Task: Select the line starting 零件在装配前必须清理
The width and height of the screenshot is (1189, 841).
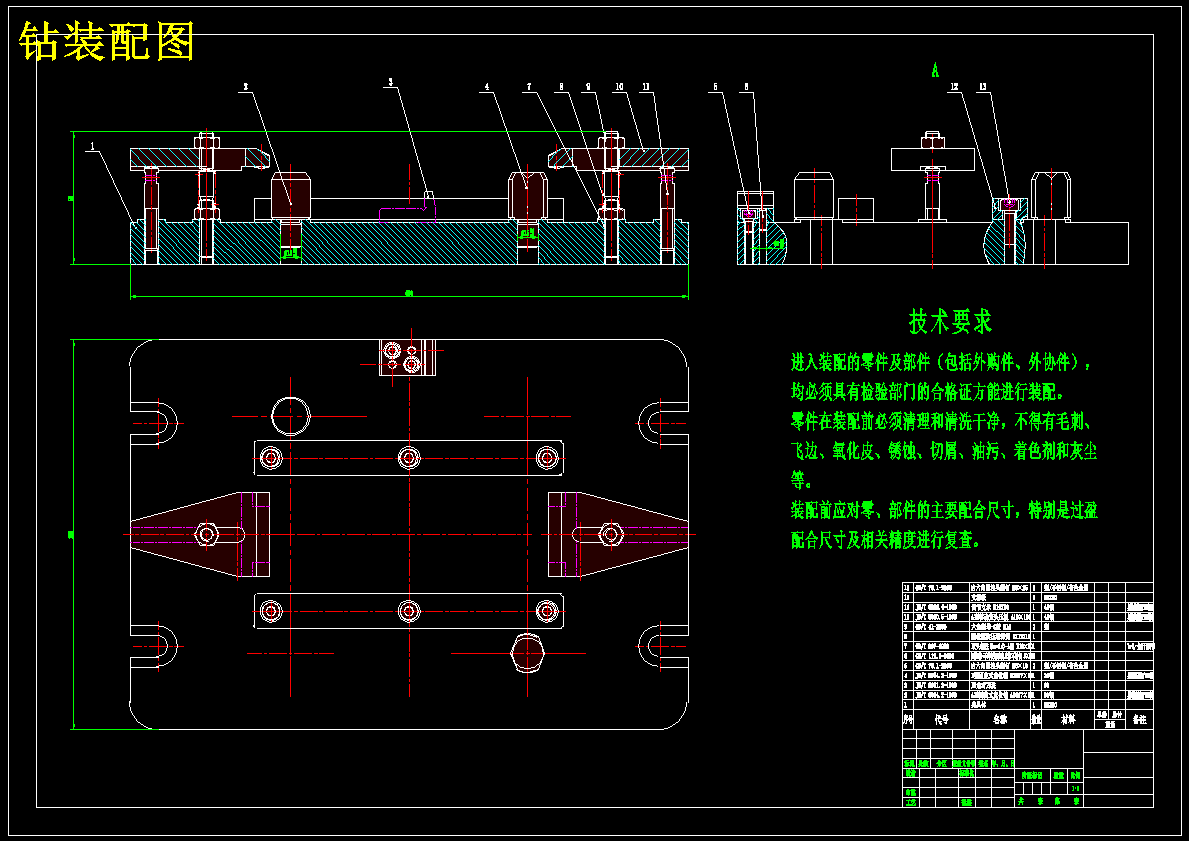Action: [x=940, y=421]
